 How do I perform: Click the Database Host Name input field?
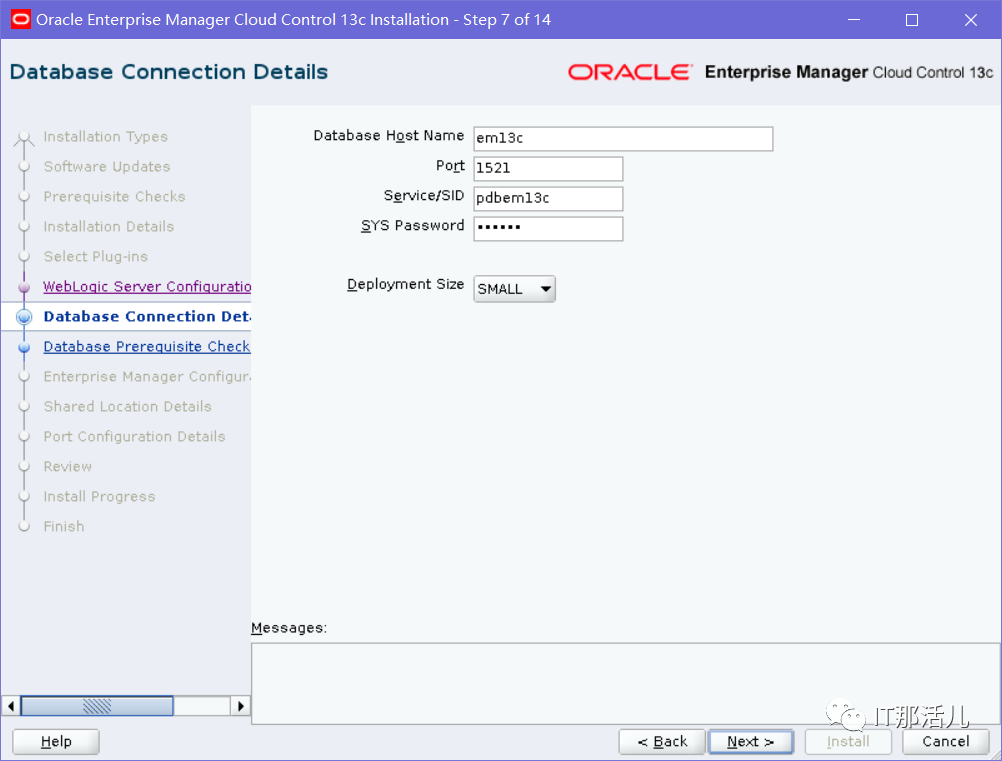(623, 139)
